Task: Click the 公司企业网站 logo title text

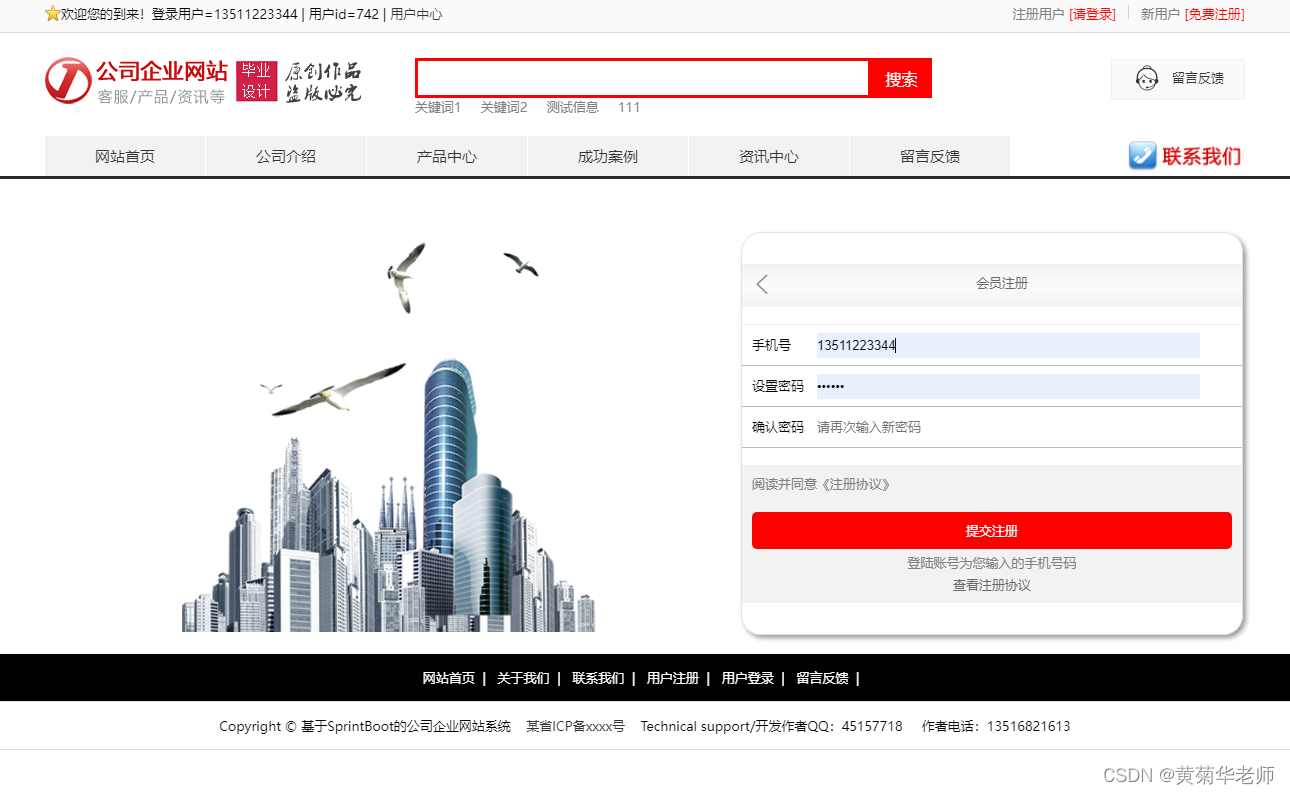Action: pos(162,71)
